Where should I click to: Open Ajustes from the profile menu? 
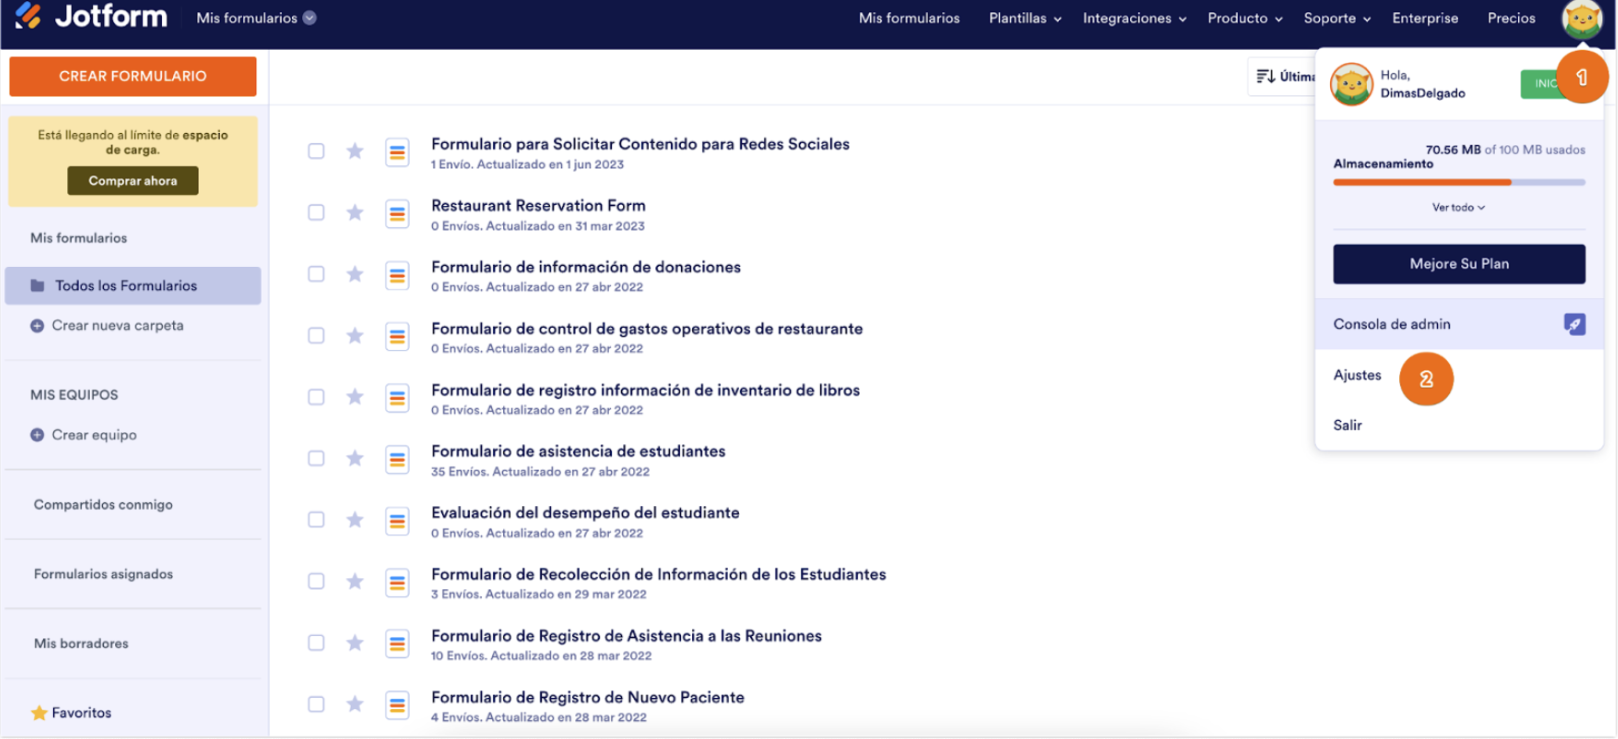coord(1357,375)
